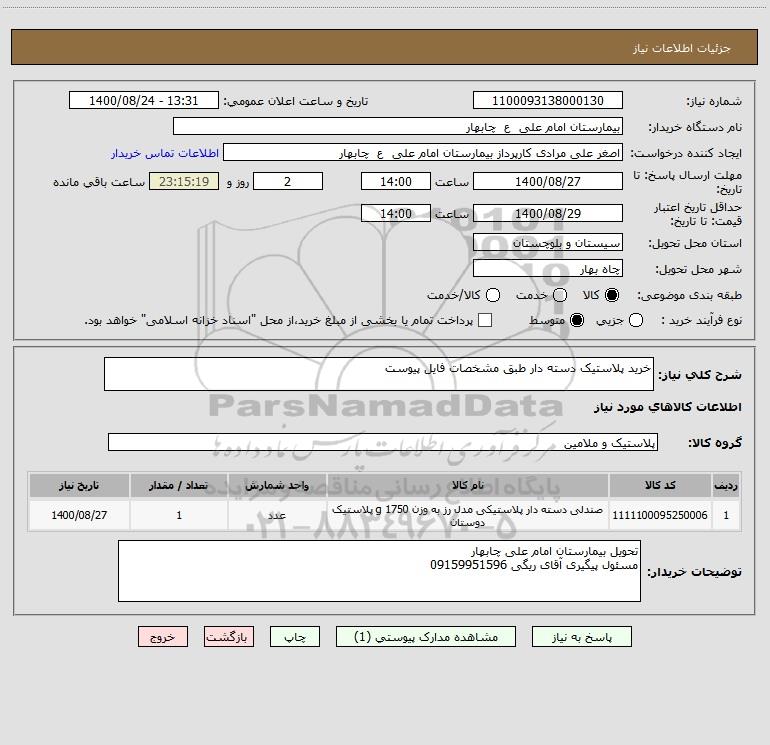Select the کالا radio button
The height and width of the screenshot is (745, 770).
click(612, 295)
